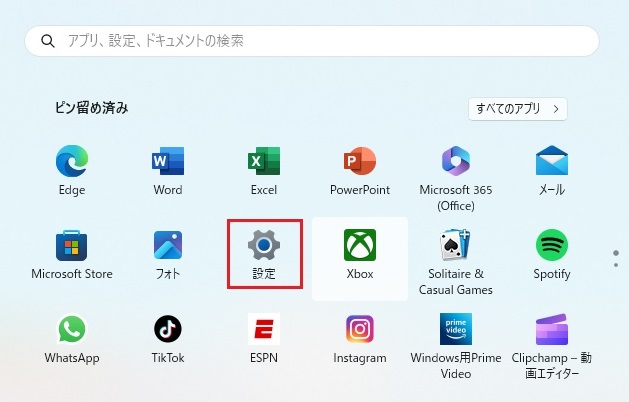Open Solitaire & Casual Games
Viewport: 629px width, 402px height.
click(x=456, y=263)
